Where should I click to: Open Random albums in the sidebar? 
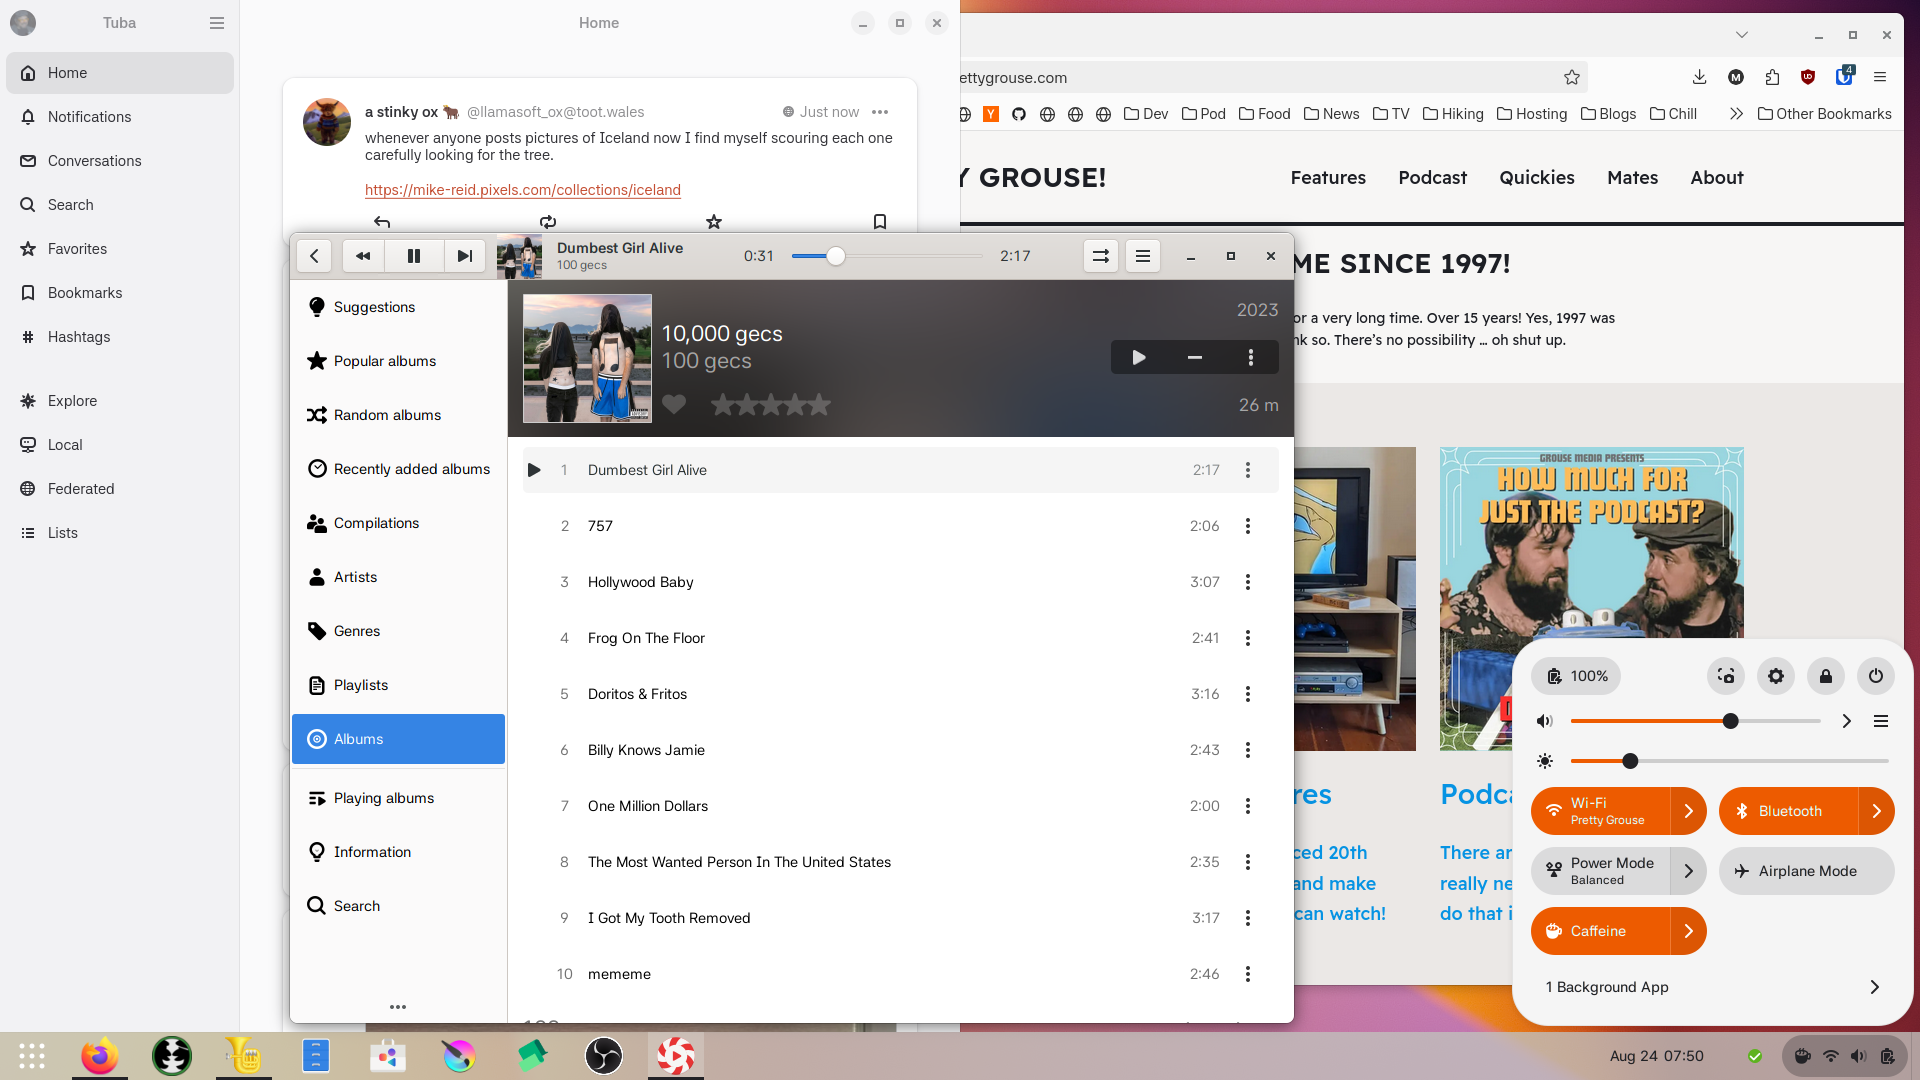coord(398,415)
